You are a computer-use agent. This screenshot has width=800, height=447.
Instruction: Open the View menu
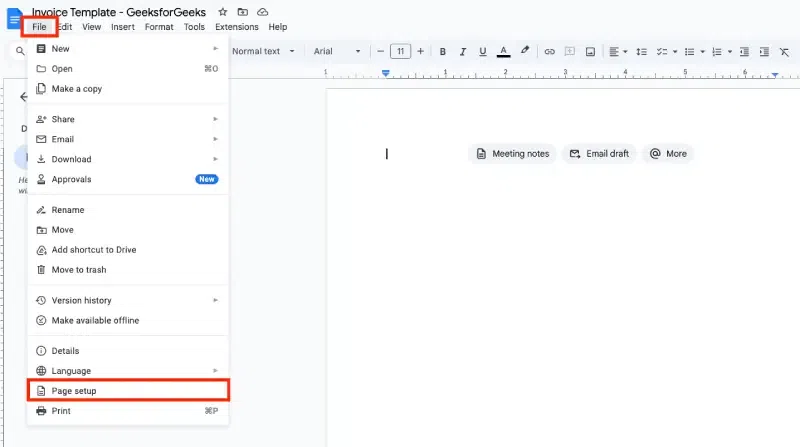(92, 27)
